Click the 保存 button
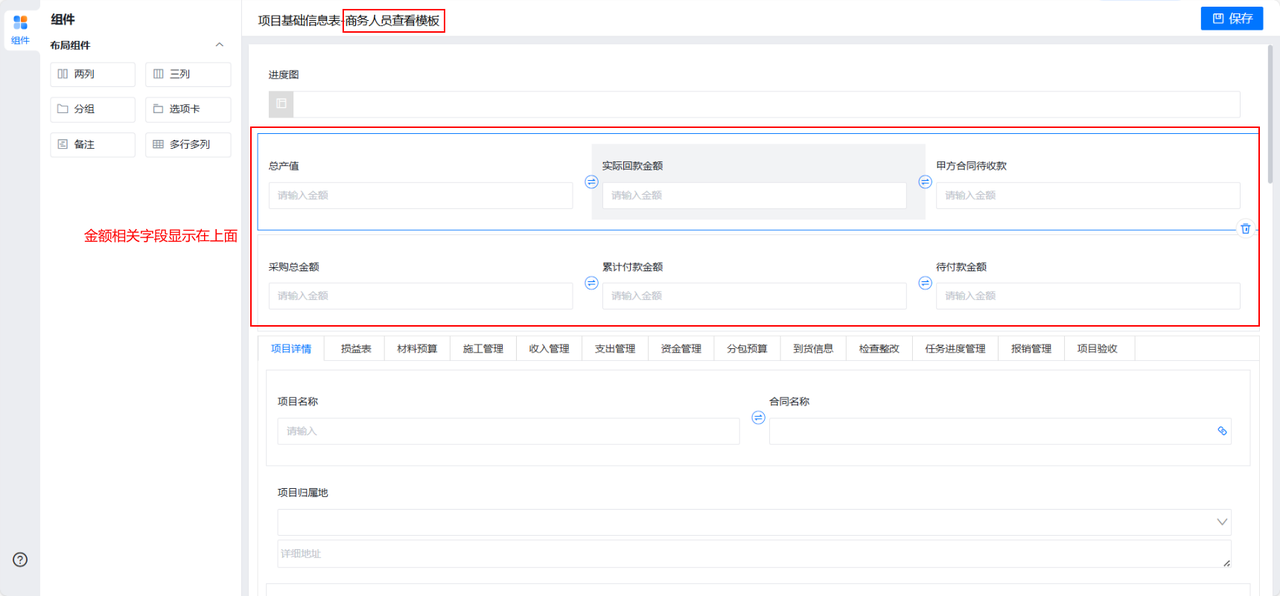1280x596 pixels. click(1232, 18)
